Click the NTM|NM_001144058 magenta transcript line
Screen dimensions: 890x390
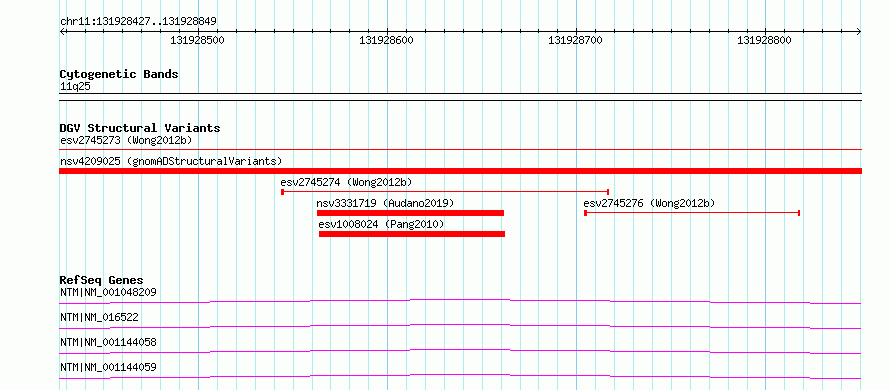tap(460, 351)
